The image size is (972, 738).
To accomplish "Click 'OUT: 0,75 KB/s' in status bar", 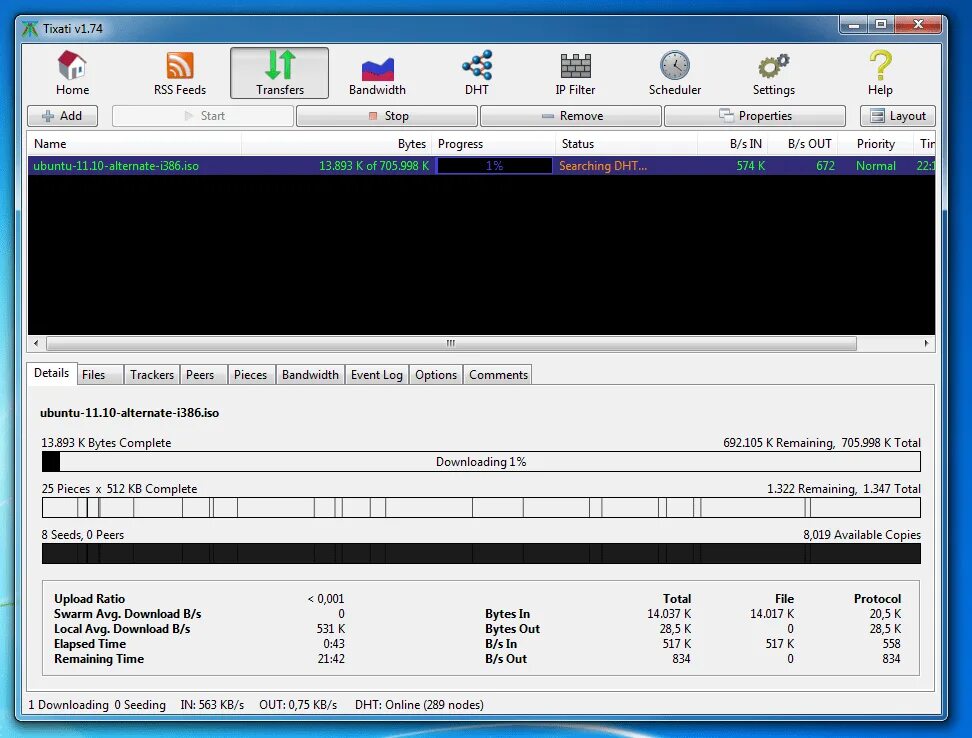I will (298, 705).
